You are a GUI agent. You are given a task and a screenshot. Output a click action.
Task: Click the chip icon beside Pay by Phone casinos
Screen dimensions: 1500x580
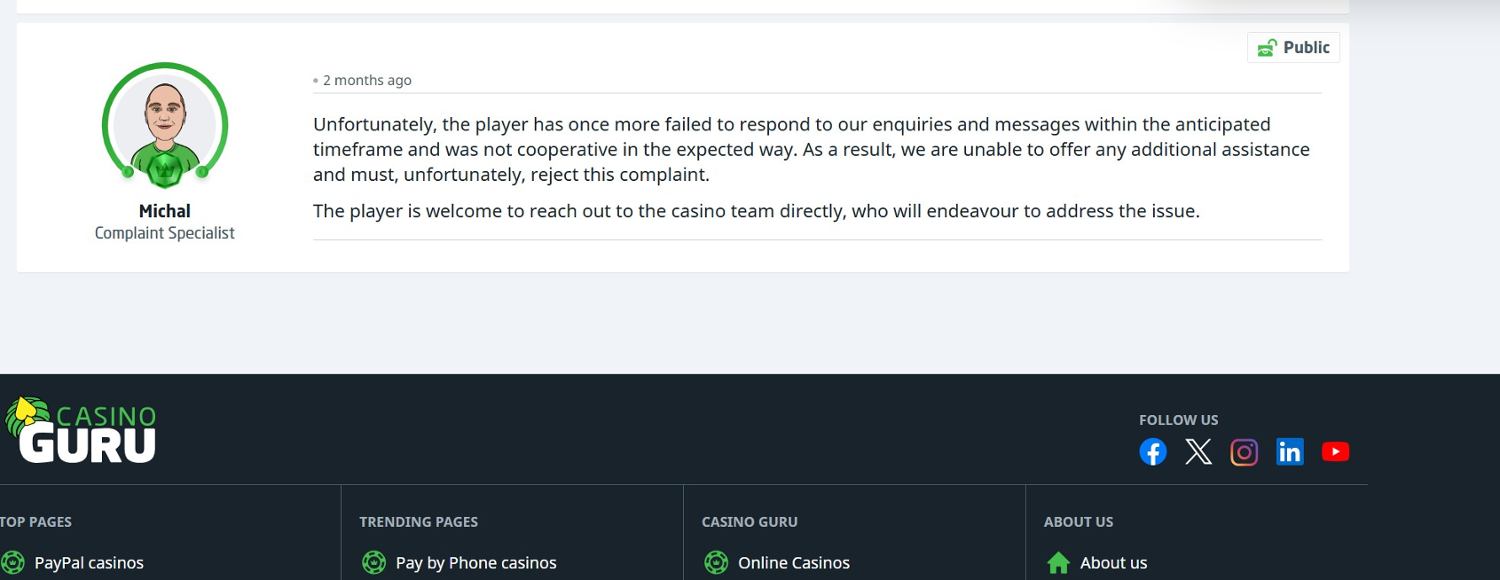[x=374, y=563]
